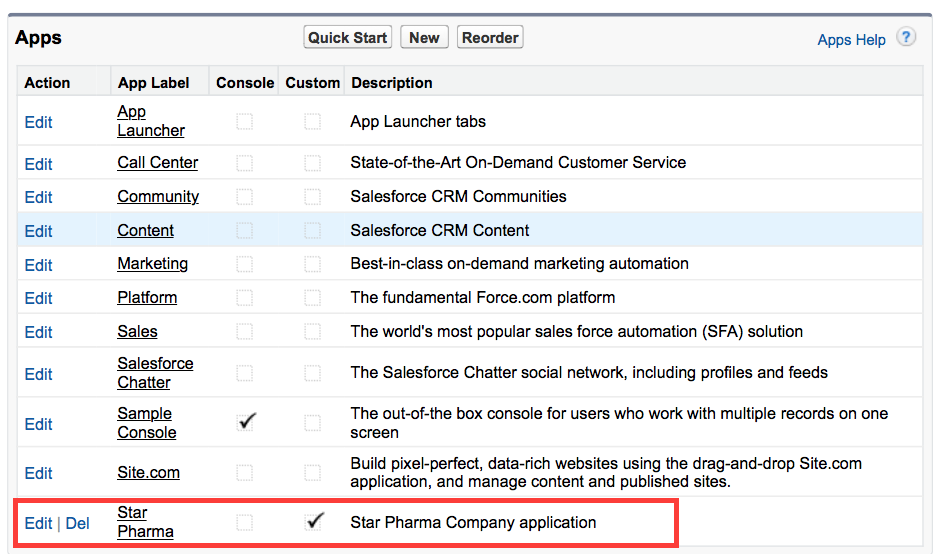Edit the Community app
The image size is (946, 554).
point(39,197)
